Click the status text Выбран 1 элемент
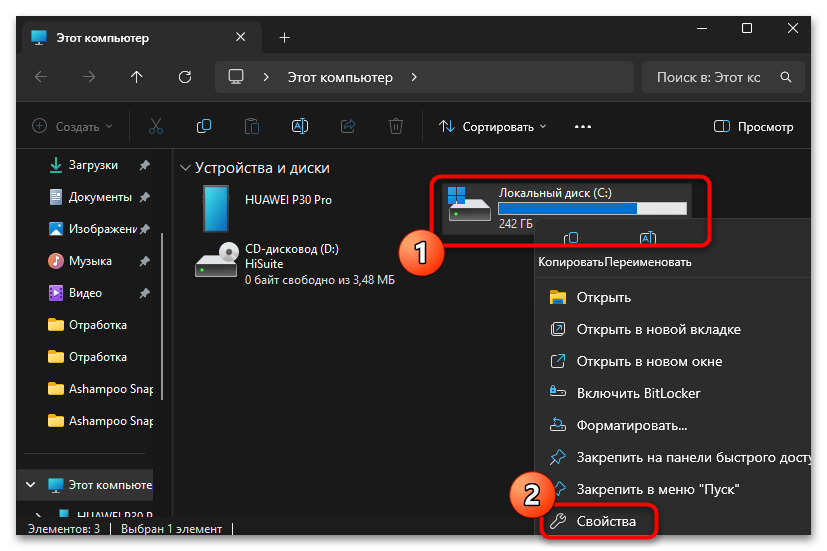Viewport: 827px width, 551px height. pos(171,529)
